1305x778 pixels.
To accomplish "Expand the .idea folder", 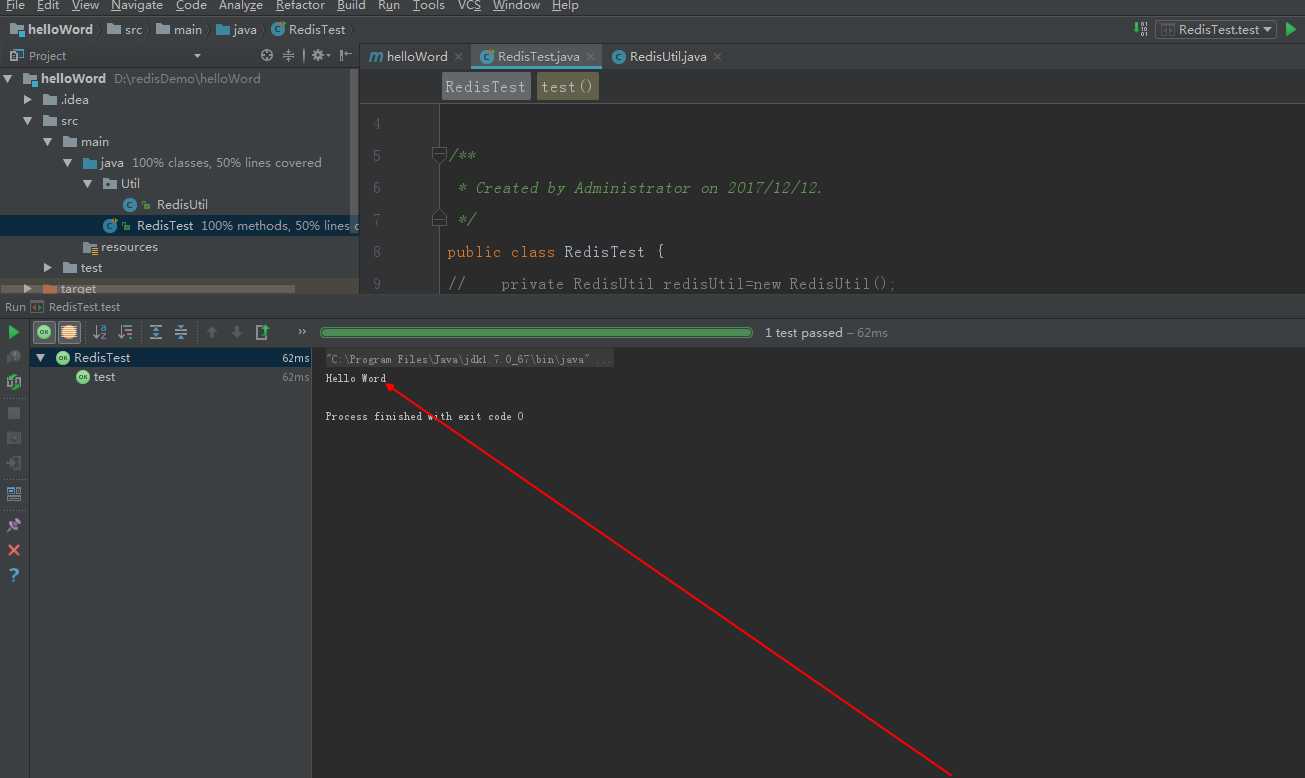I will tap(28, 99).
